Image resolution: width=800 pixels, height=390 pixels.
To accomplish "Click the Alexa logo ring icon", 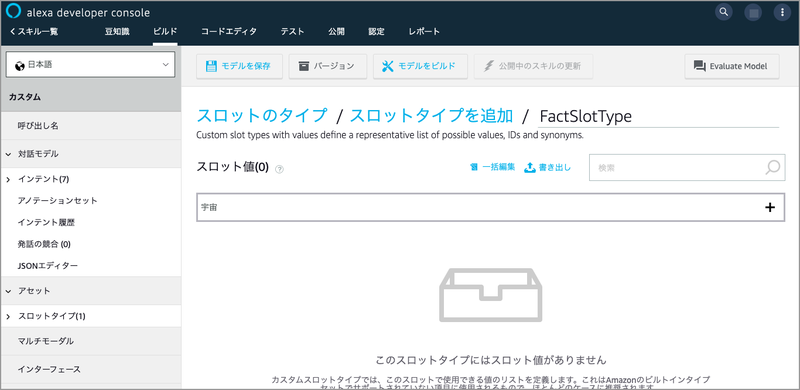I will point(13,11).
